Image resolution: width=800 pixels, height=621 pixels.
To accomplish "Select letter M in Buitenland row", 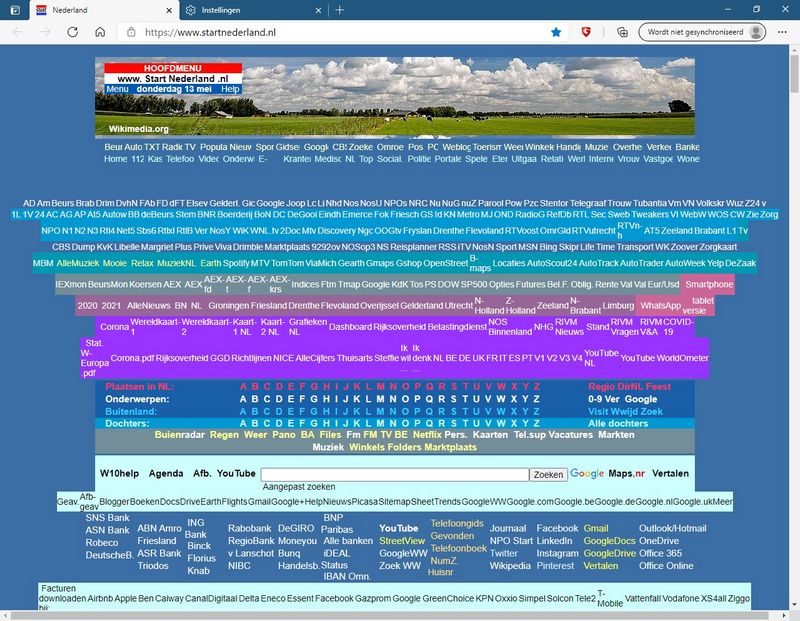I will click(x=381, y=411).
